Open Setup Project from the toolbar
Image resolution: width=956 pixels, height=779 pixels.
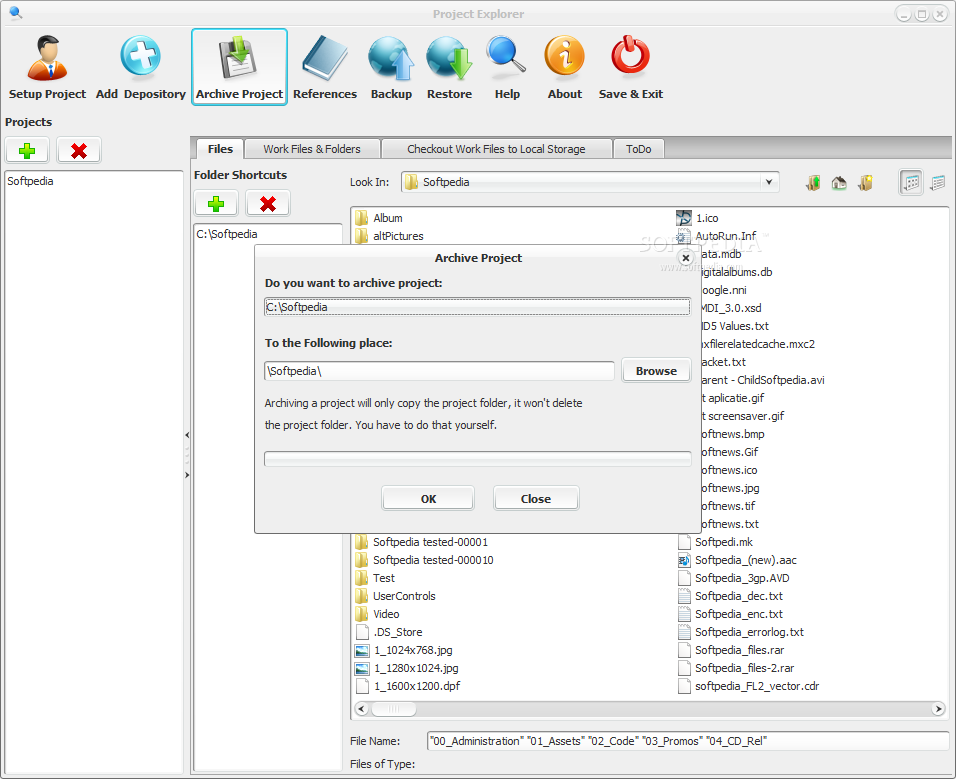47,67
